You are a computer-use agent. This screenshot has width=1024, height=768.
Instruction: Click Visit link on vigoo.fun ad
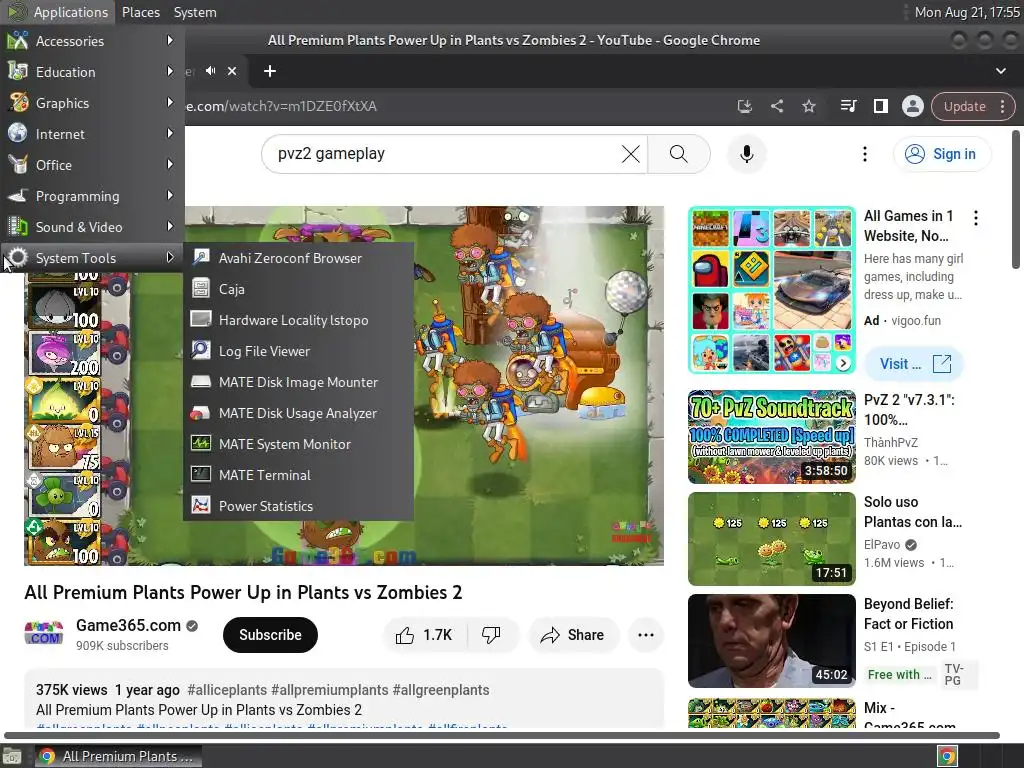[x=914, y=364]
